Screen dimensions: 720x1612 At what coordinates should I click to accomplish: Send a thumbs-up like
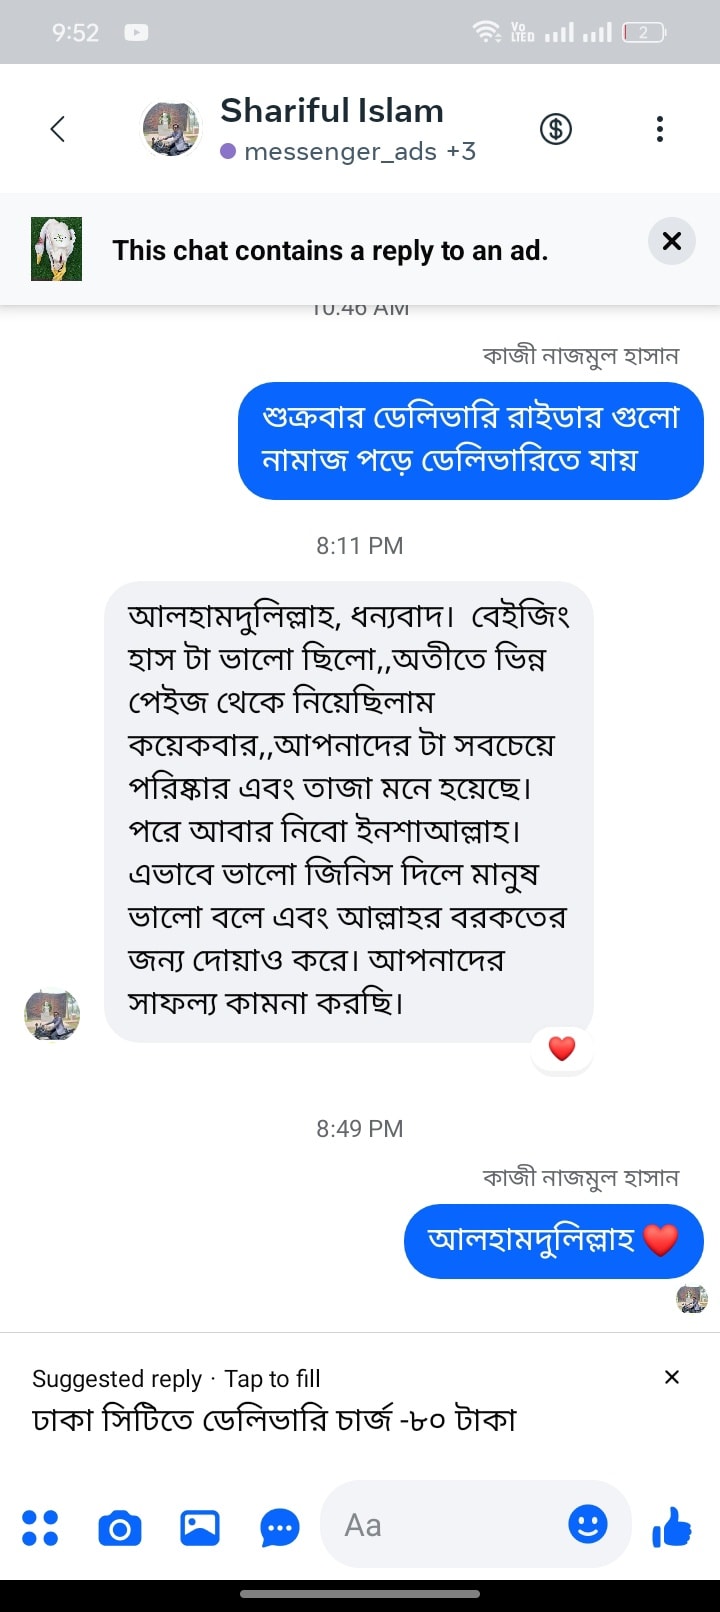click(x=672, y=1526)
